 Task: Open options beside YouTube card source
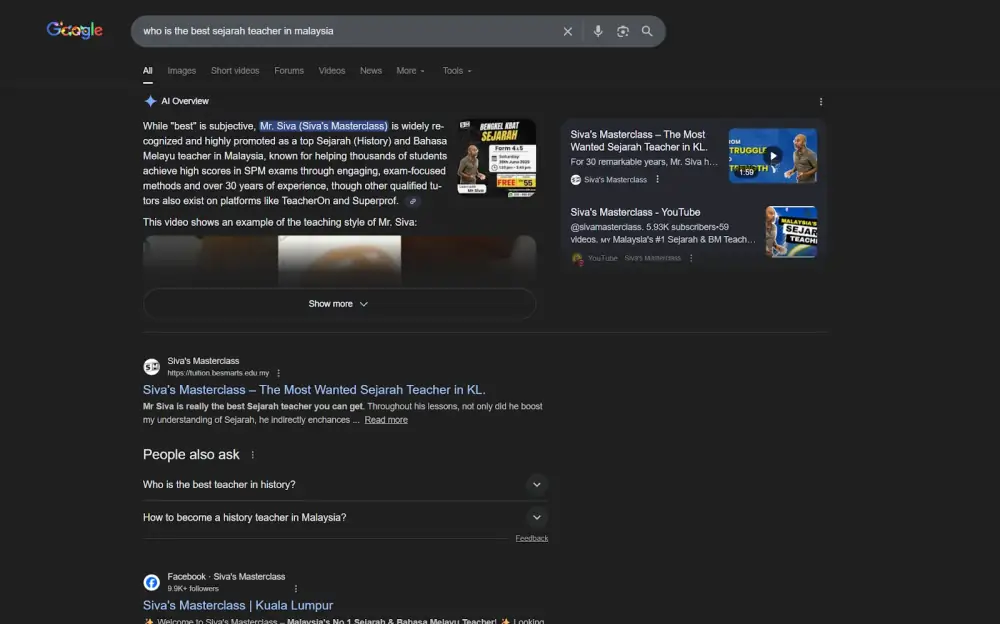tap(691, 258)
